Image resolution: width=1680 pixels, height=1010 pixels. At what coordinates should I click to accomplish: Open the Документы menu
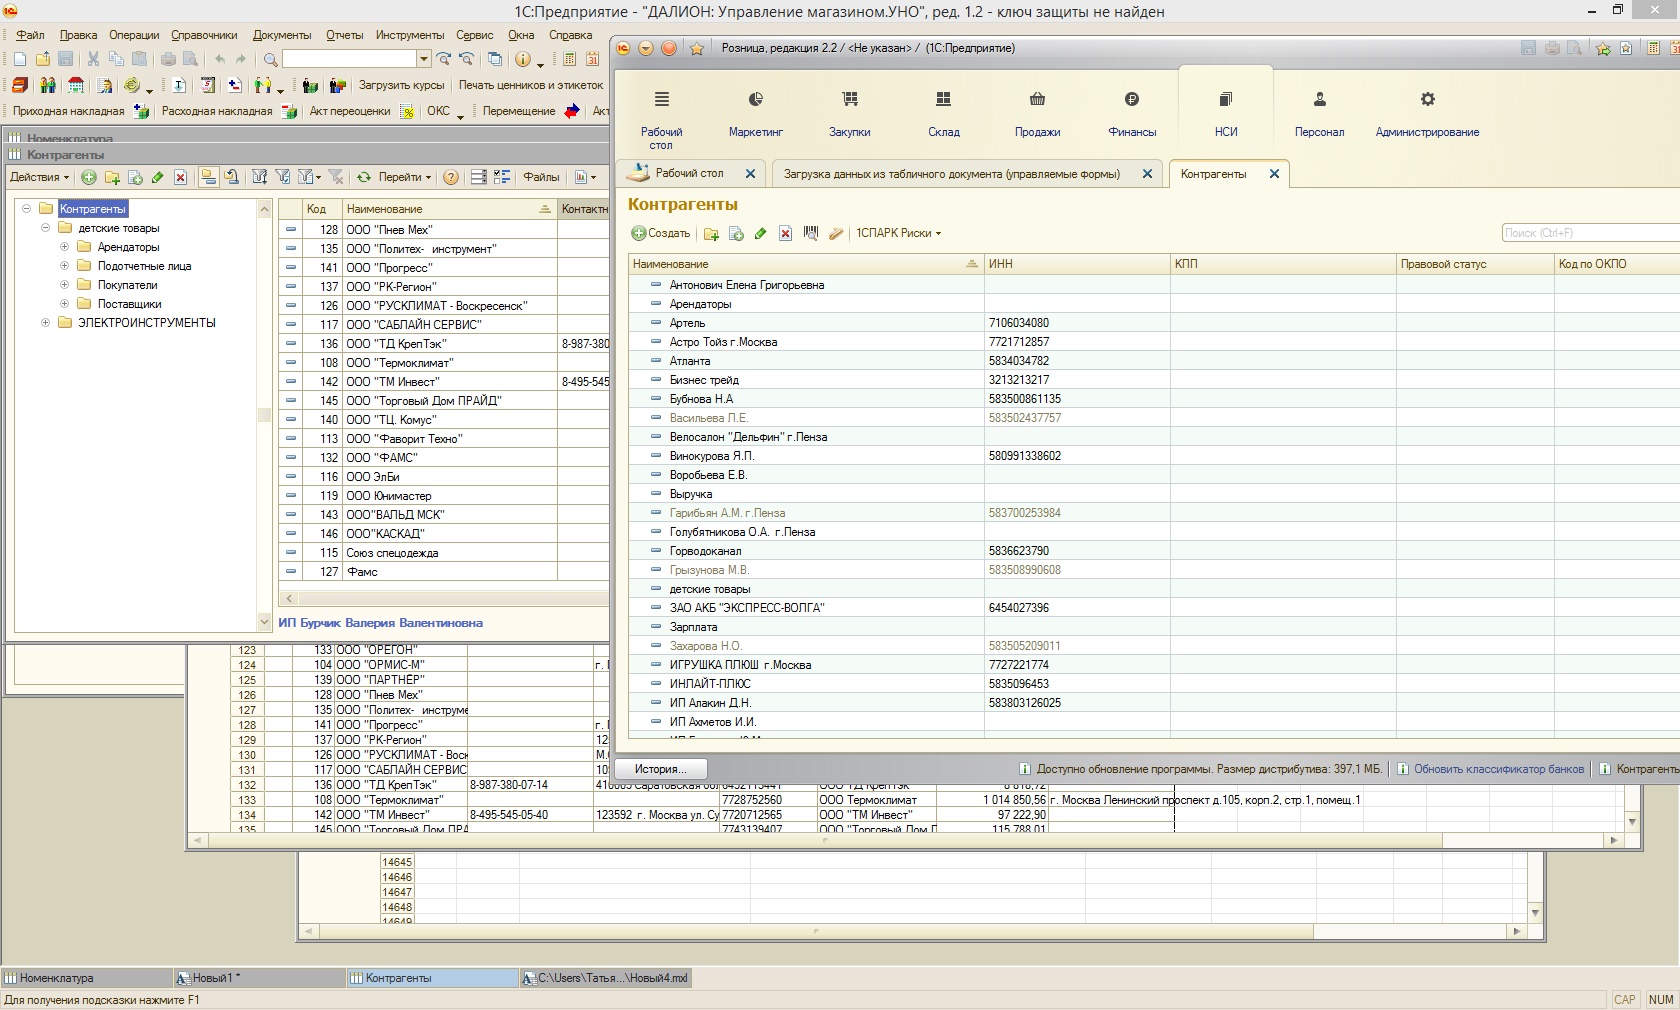click(x=282, y=35)
